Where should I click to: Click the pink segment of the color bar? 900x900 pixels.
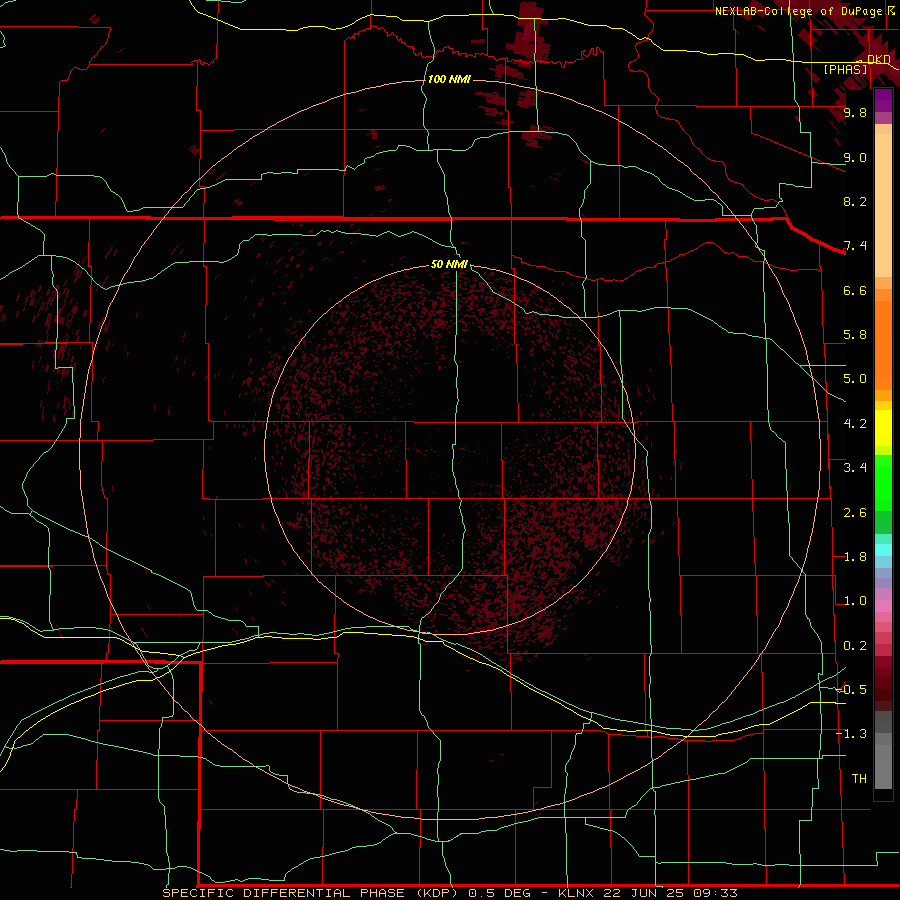pos(883,606)
